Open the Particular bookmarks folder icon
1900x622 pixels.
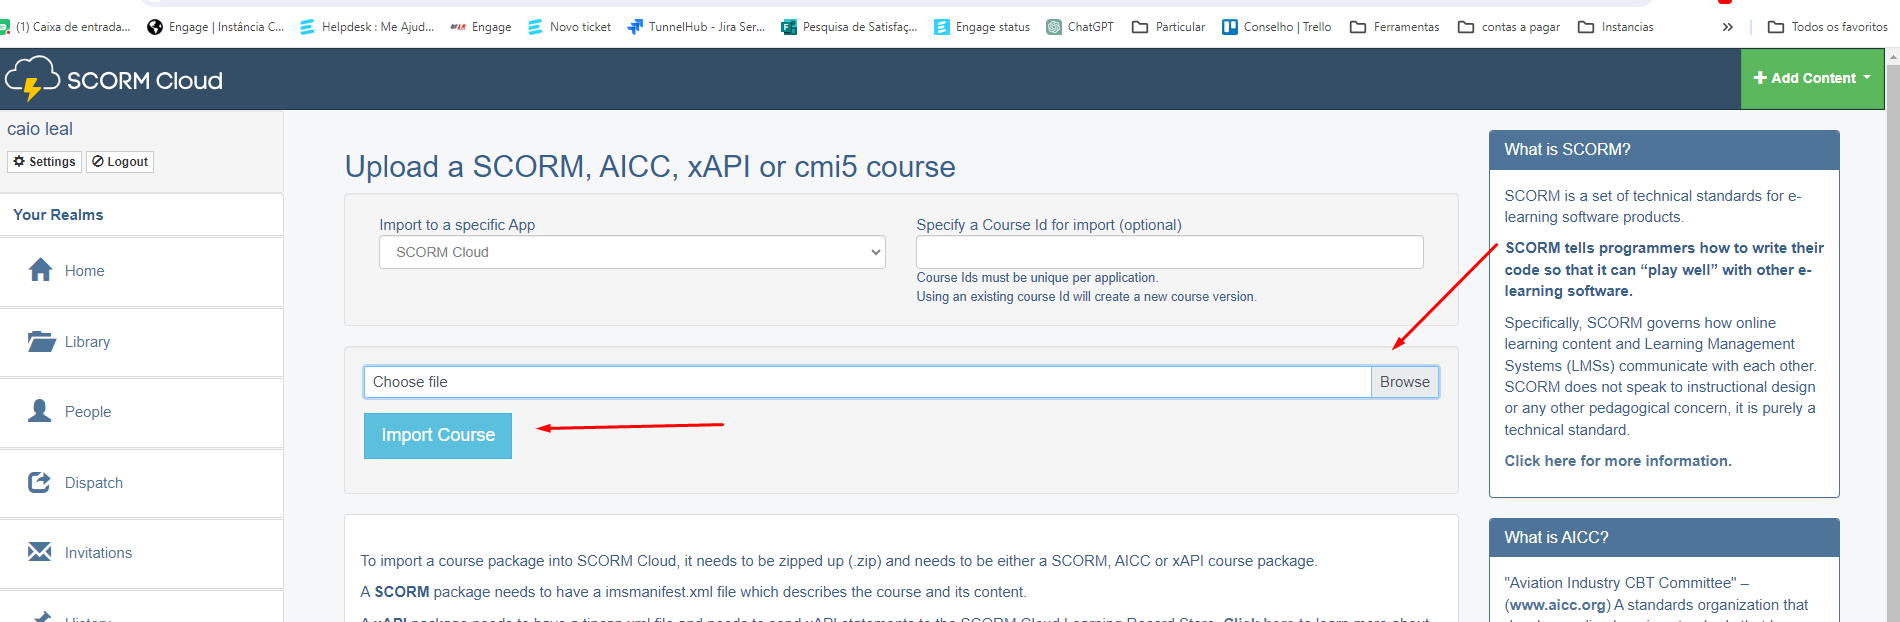pos(1140,27)
